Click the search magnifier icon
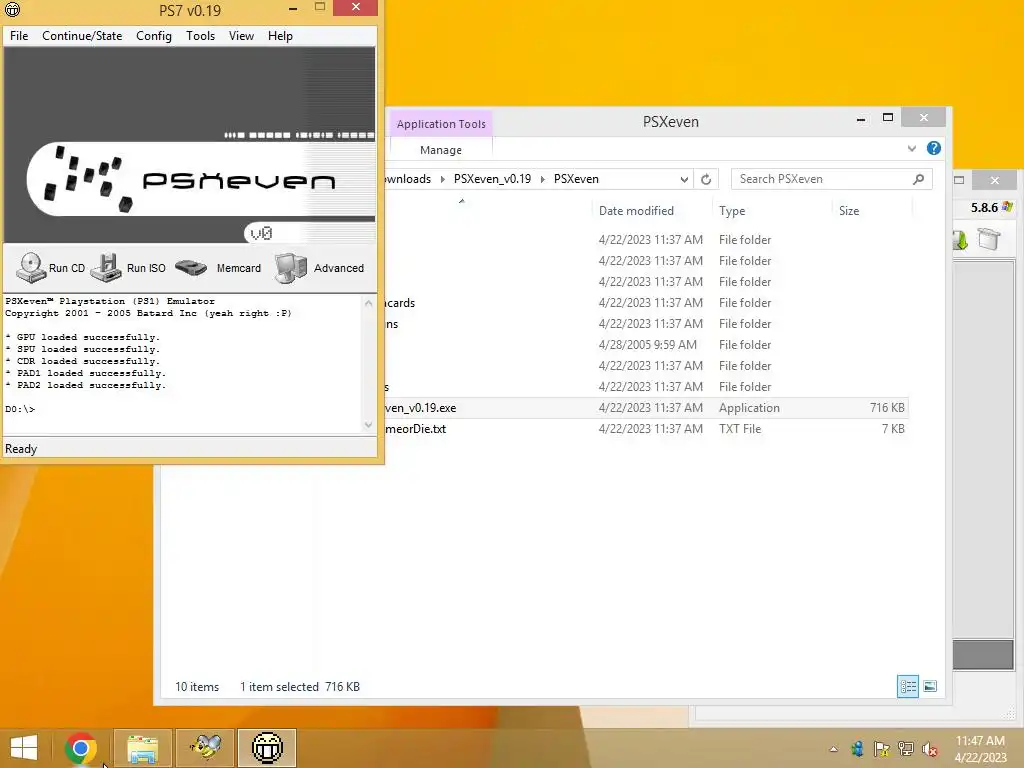 coord(918,179)
